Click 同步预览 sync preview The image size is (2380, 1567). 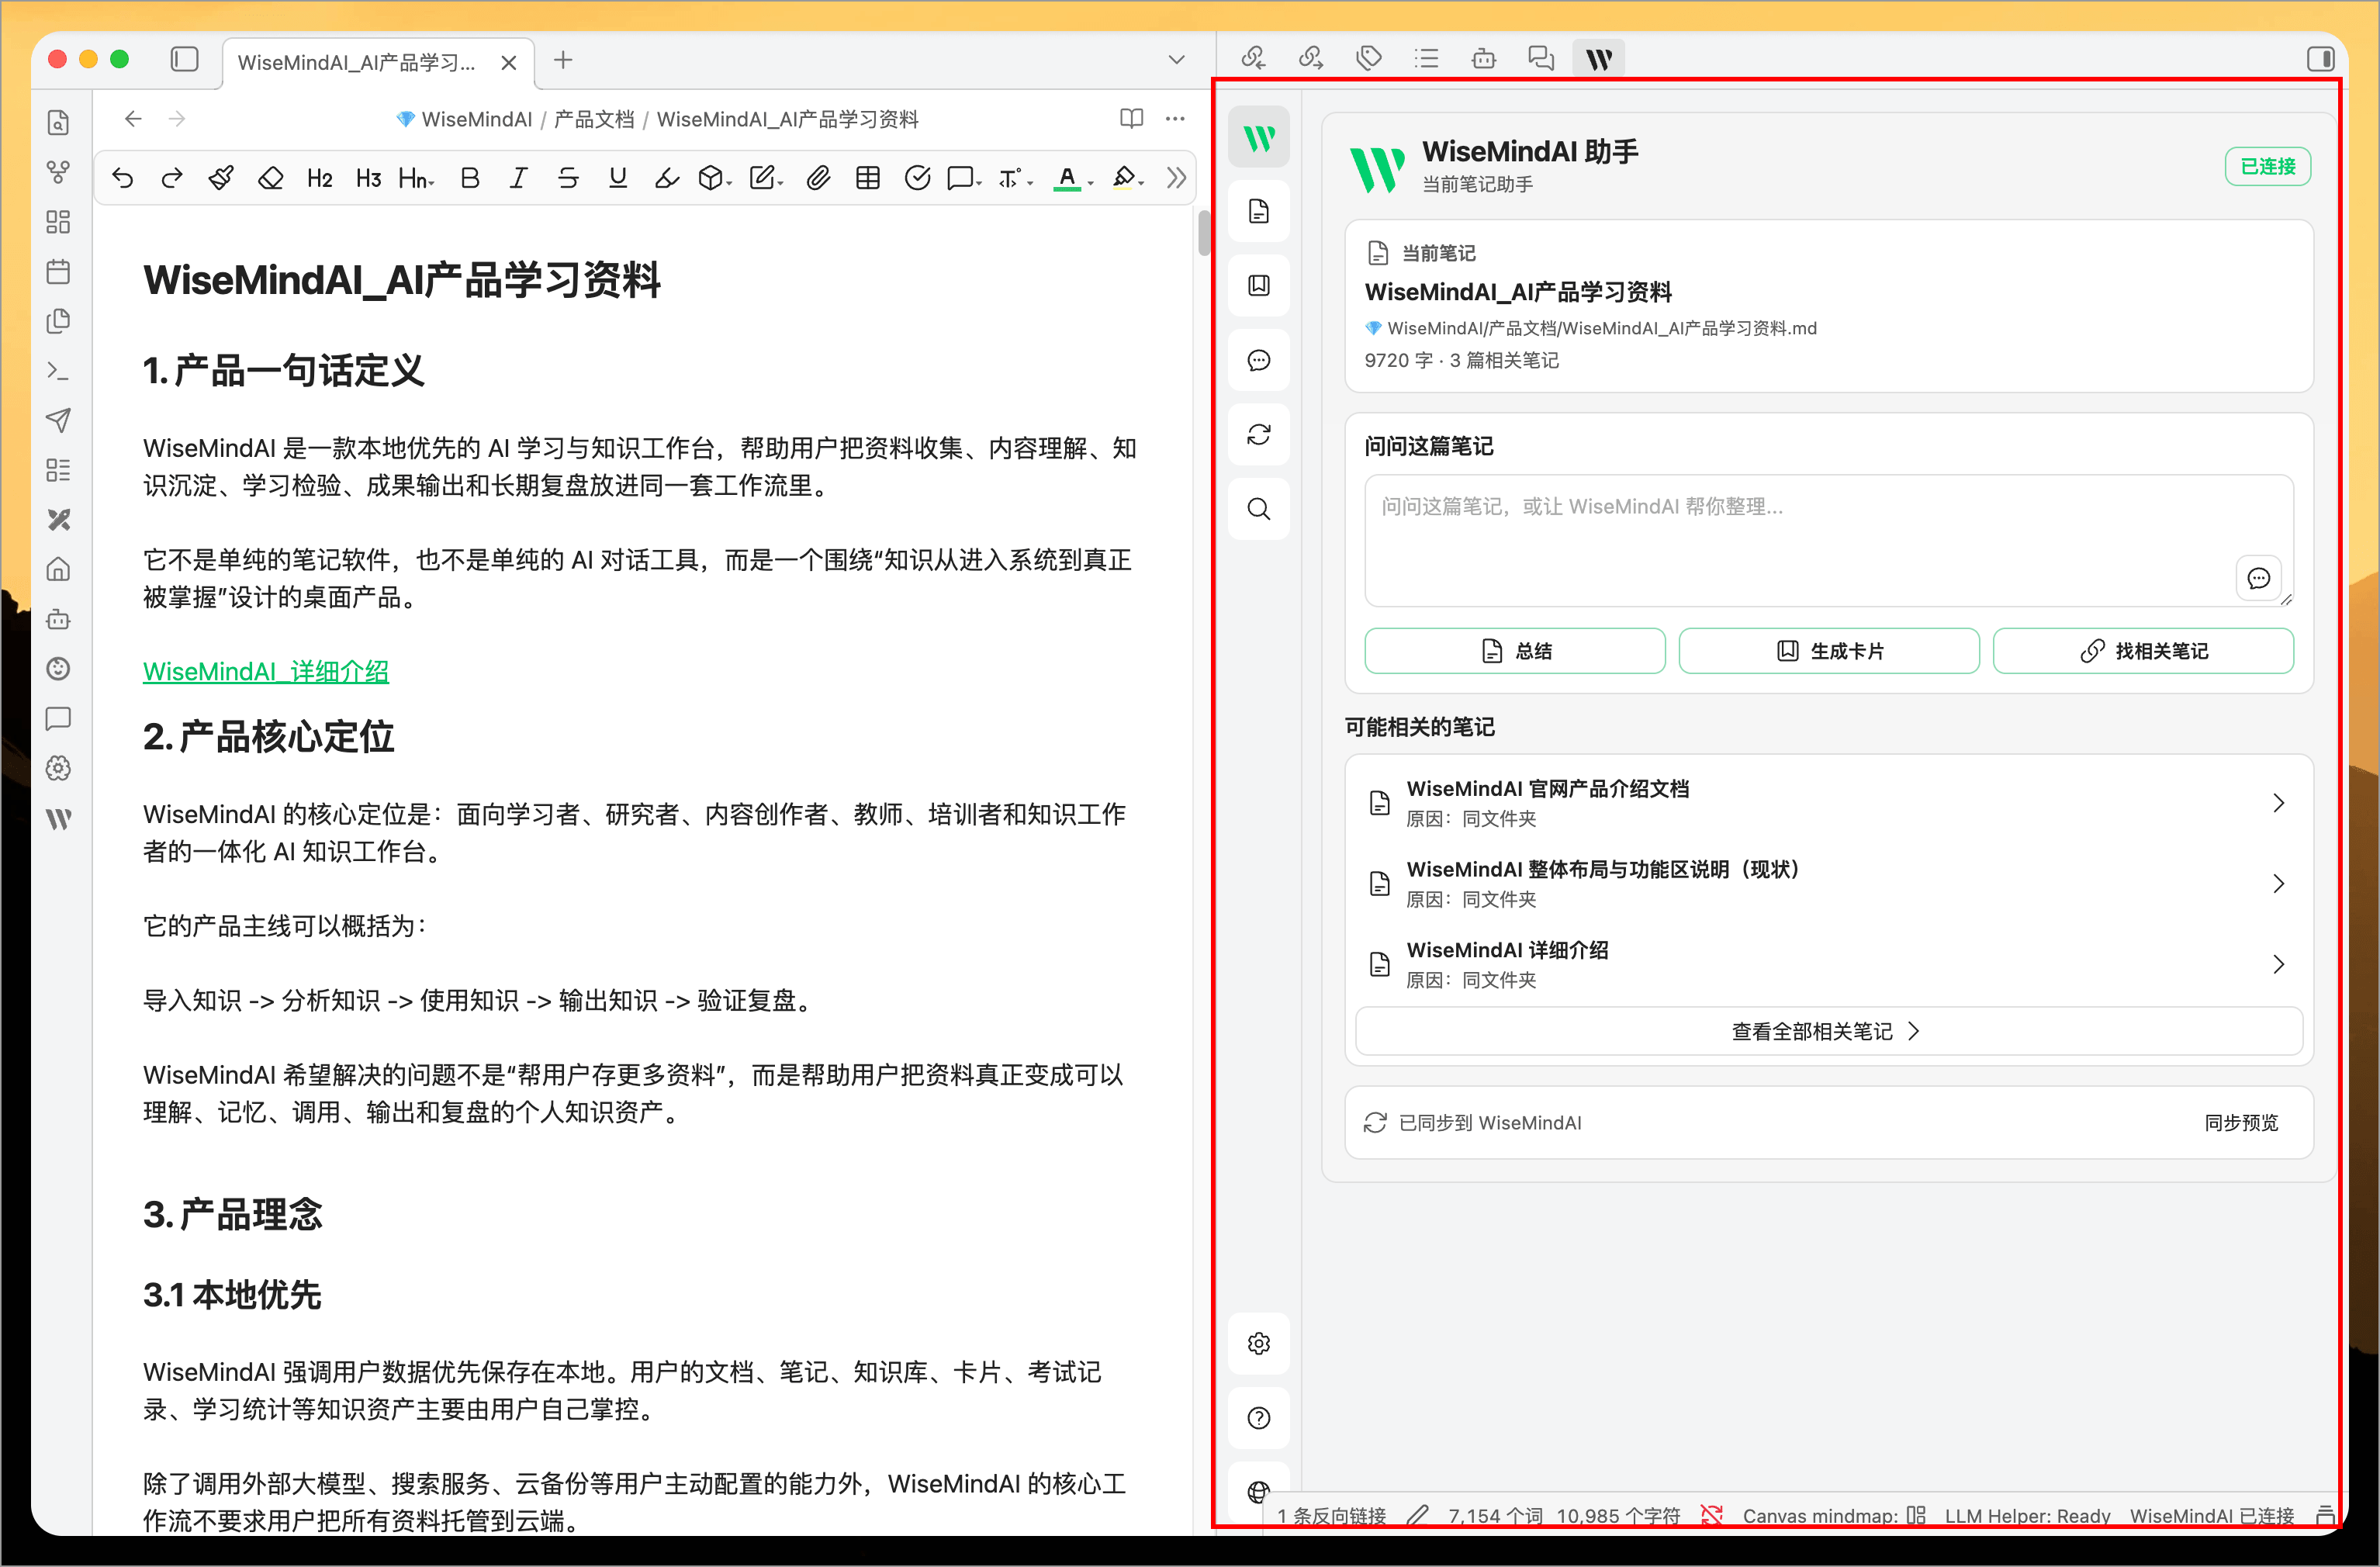pyautogui.click(x=2241, y=1123)
